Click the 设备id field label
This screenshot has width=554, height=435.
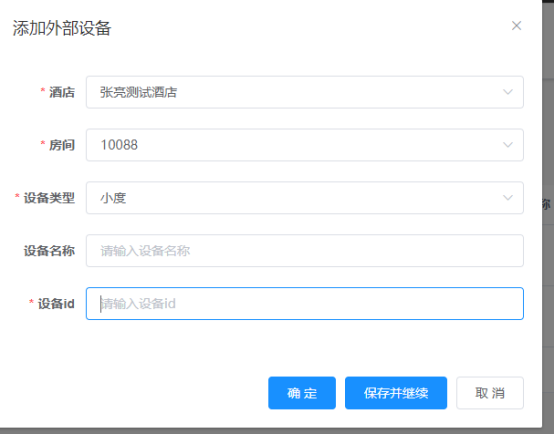(56, 304)
